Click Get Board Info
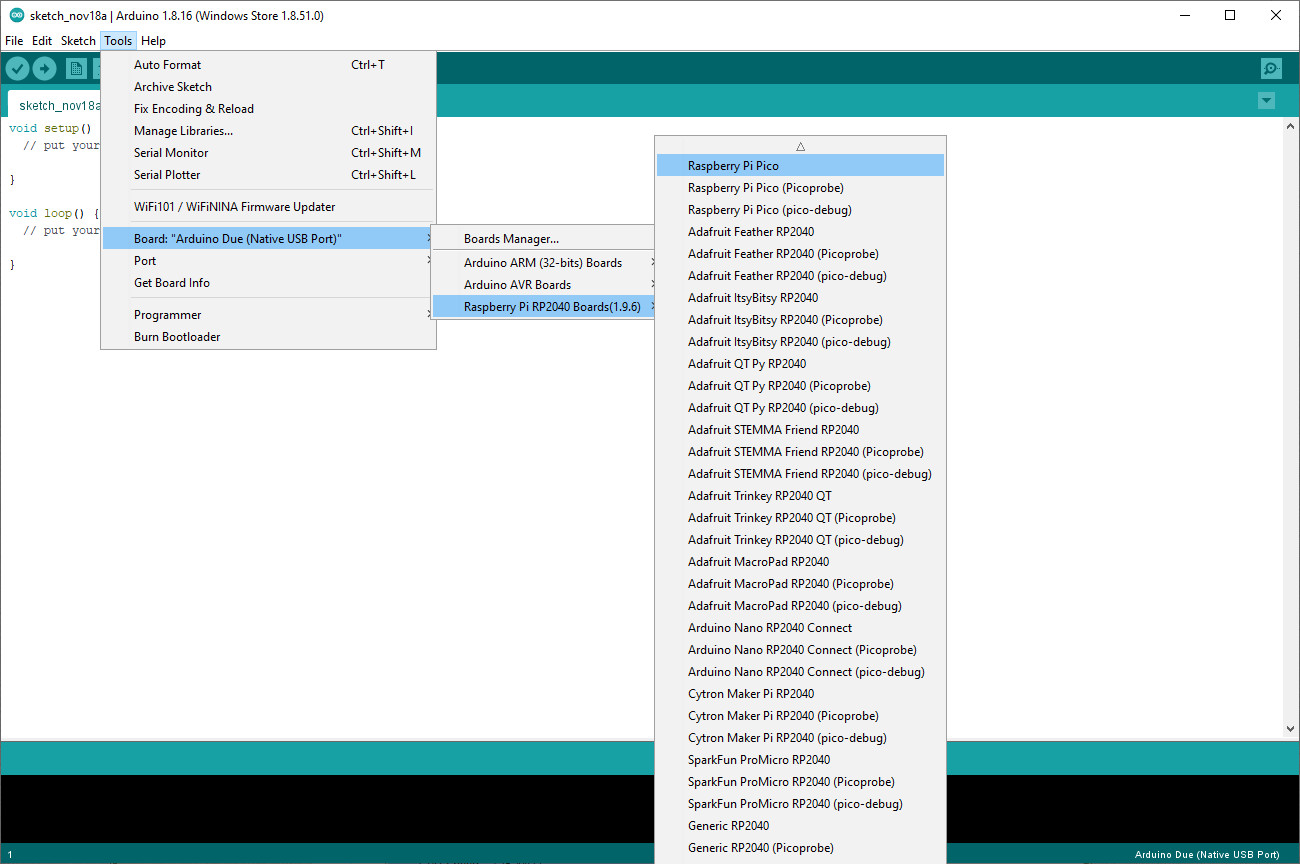The image size is (1300, 864). point(268,283)
